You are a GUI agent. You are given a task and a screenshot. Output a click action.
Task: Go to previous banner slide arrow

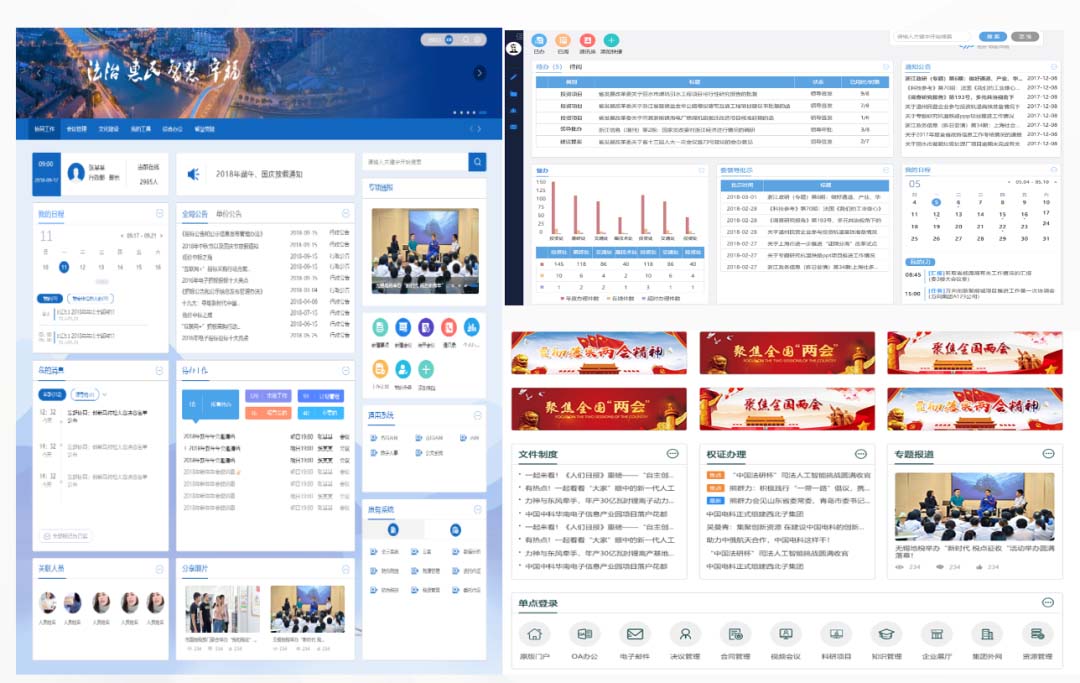(x=39, y=73)
